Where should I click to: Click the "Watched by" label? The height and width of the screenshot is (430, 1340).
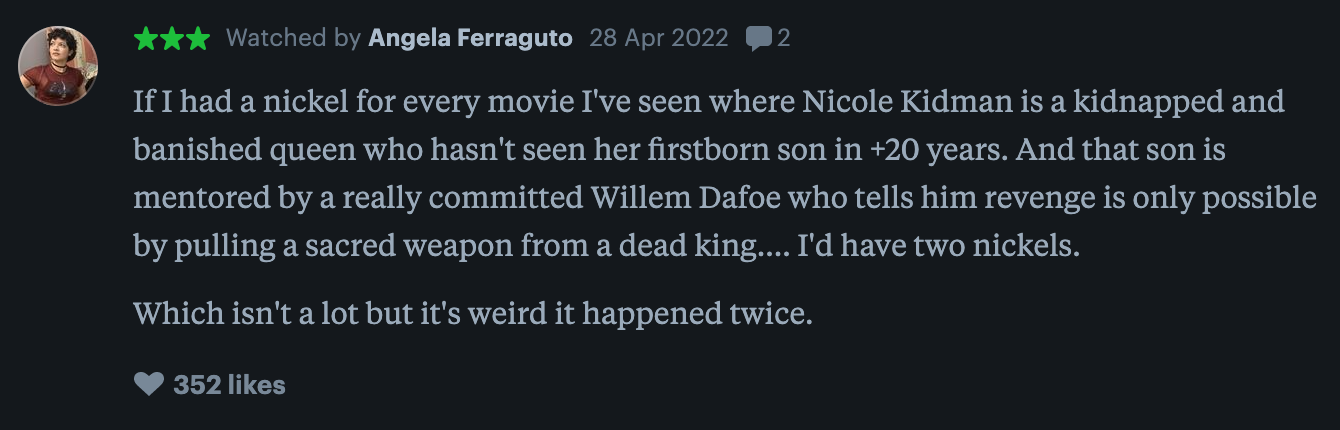tap(293, 38)
